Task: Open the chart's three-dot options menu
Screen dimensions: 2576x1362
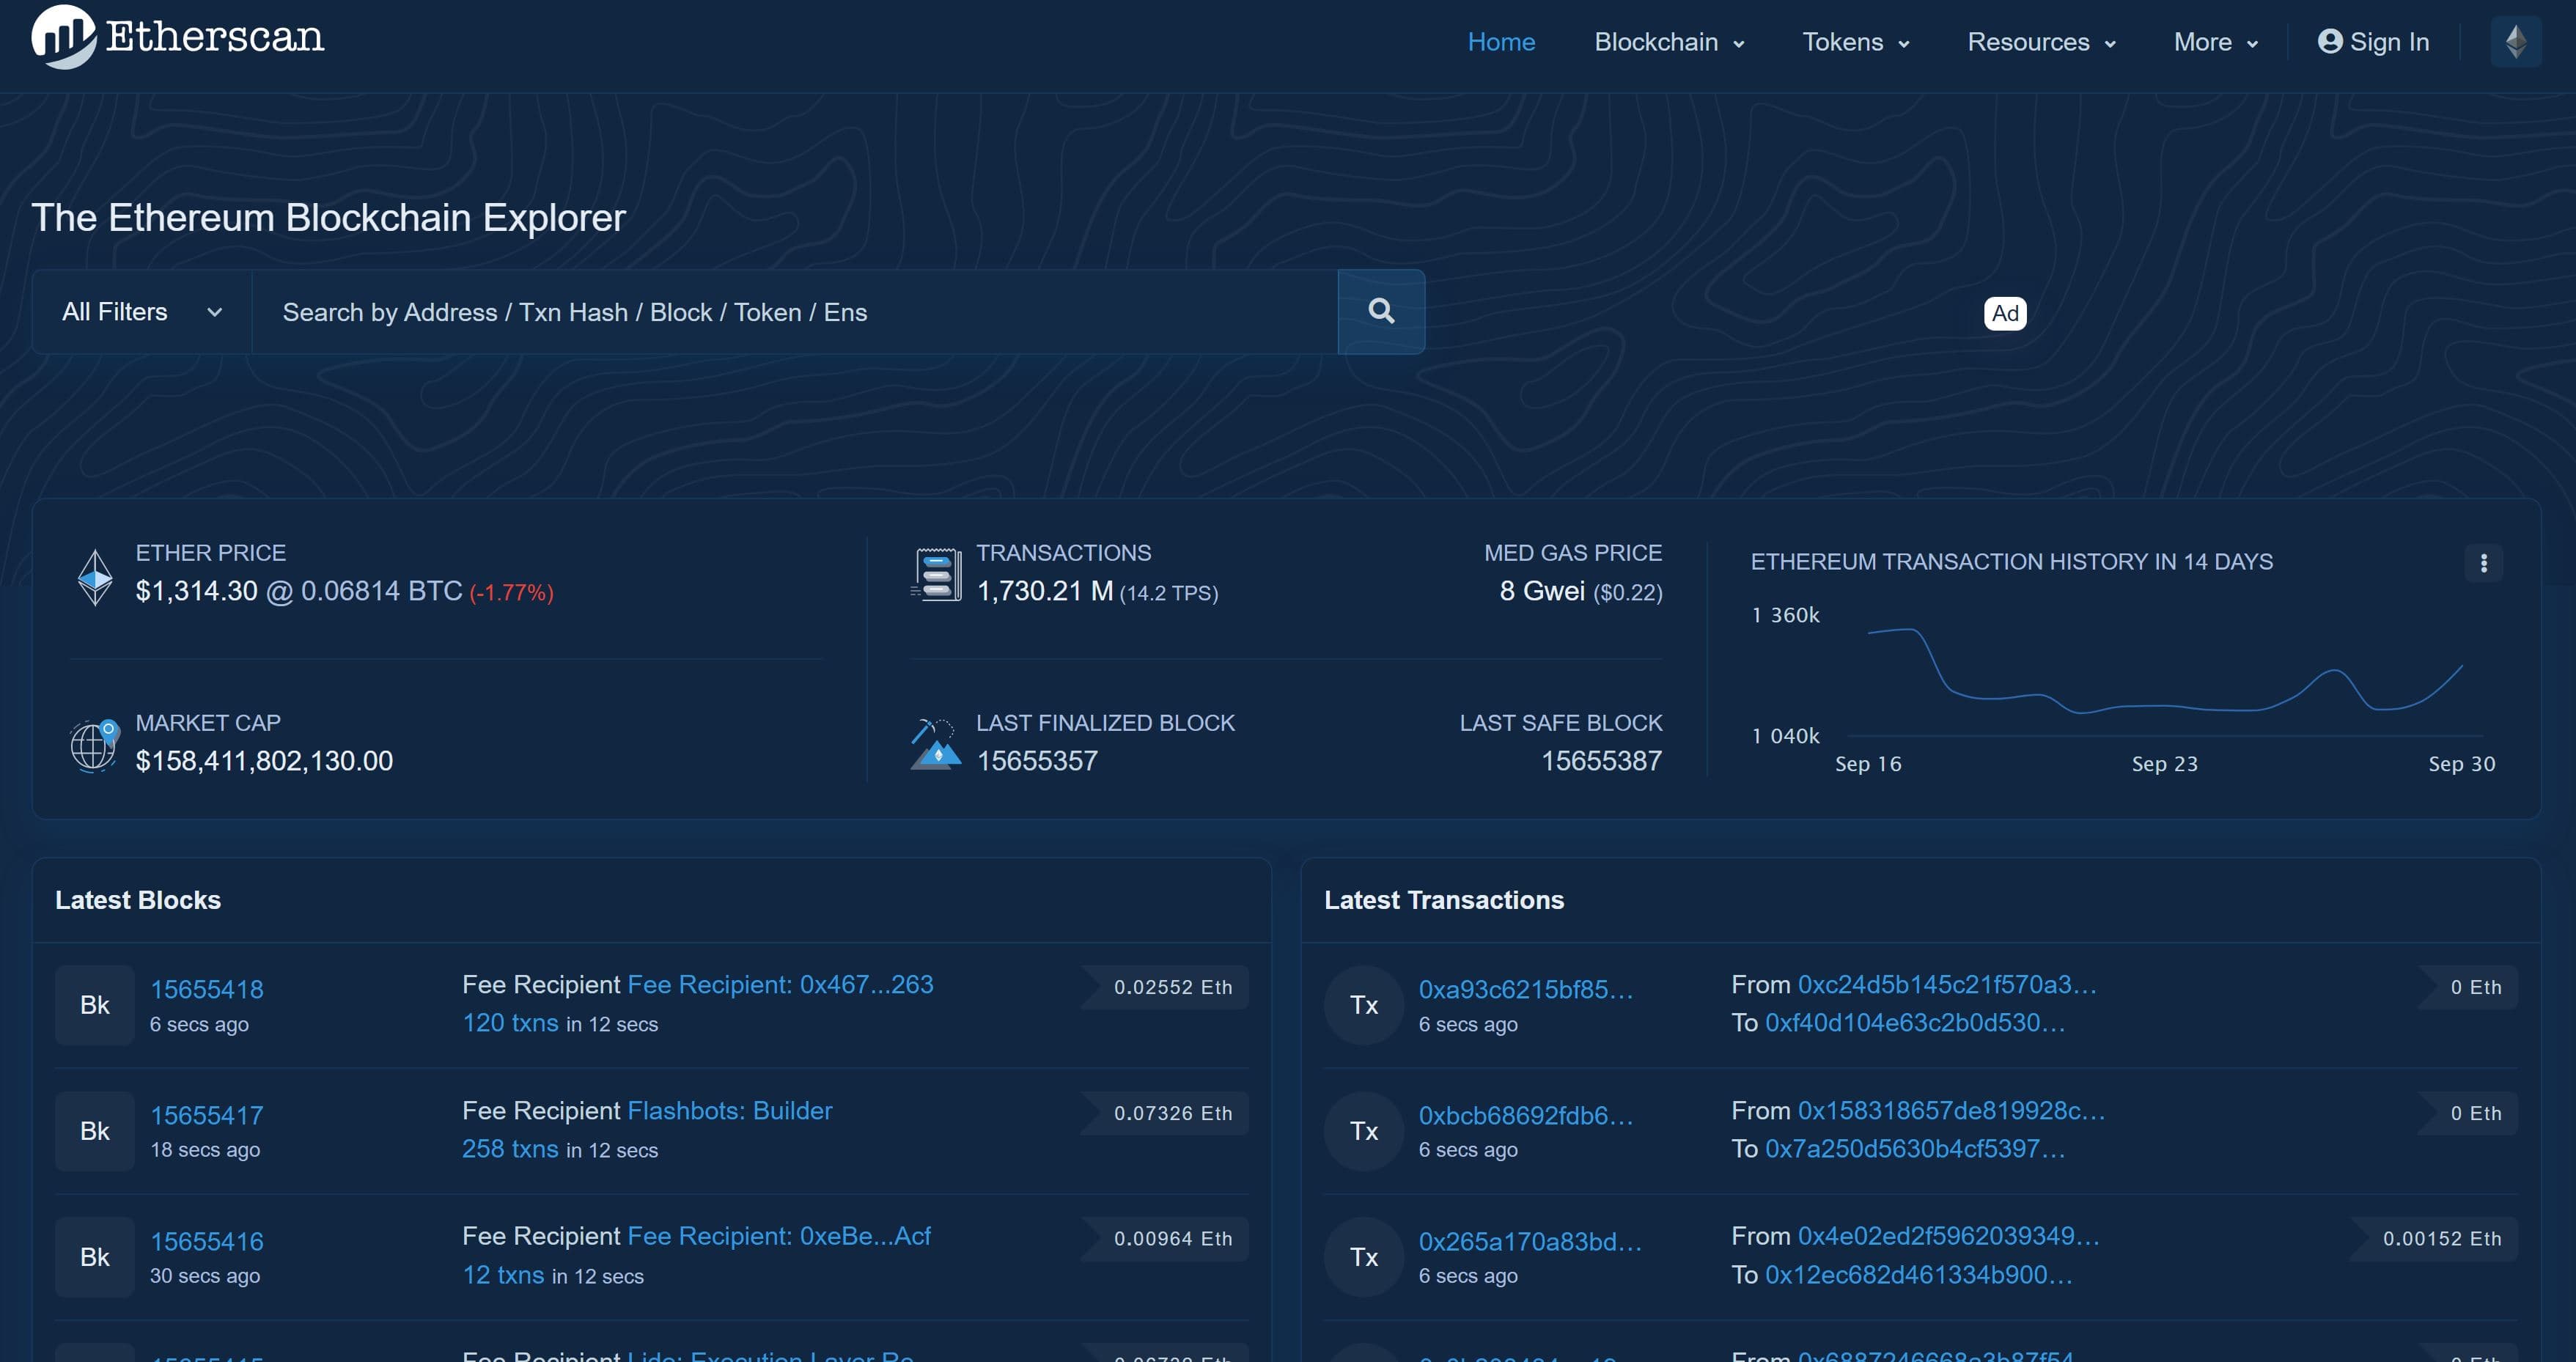Action: [x=2483, y=563]
